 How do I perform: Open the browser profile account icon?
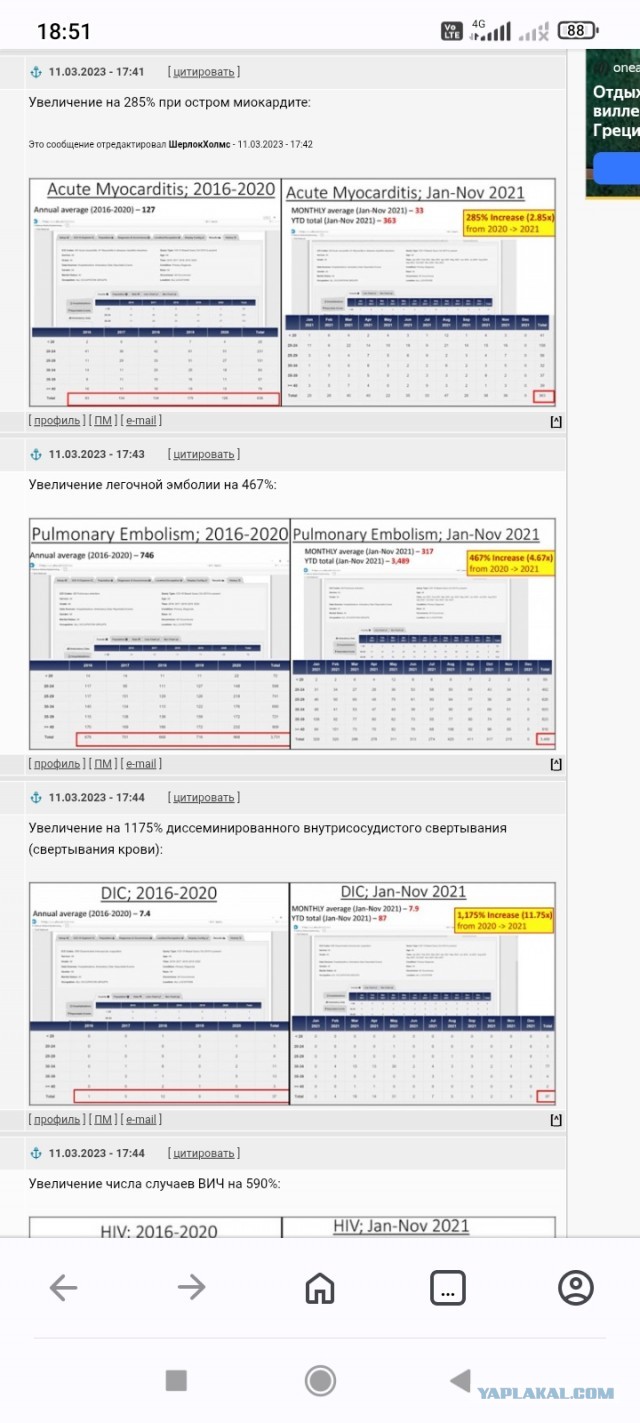coord(576,1288)
